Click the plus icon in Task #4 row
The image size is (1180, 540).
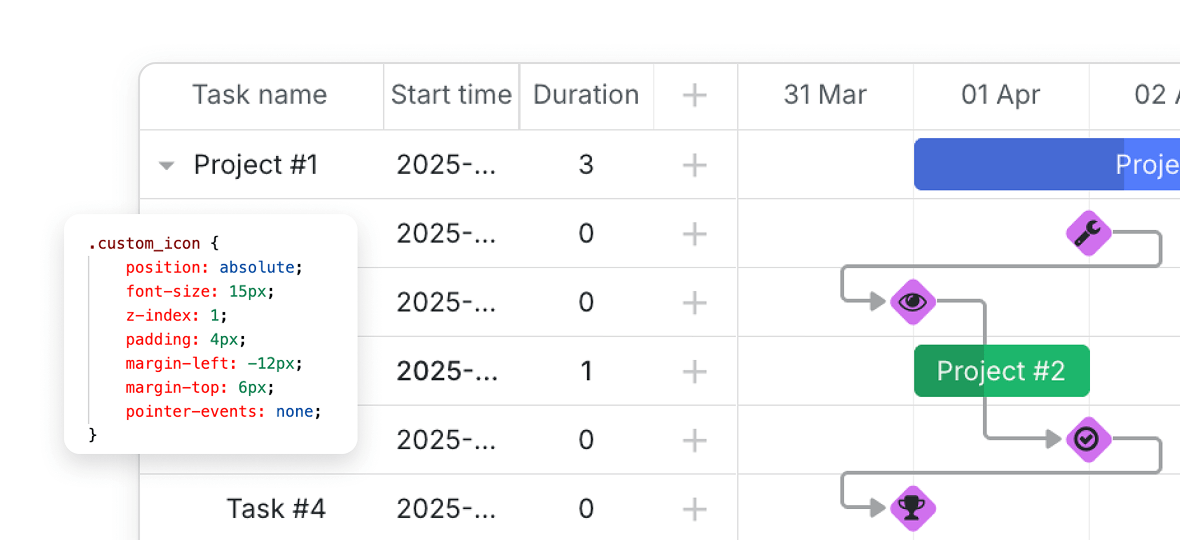click(x=694, y=509)
